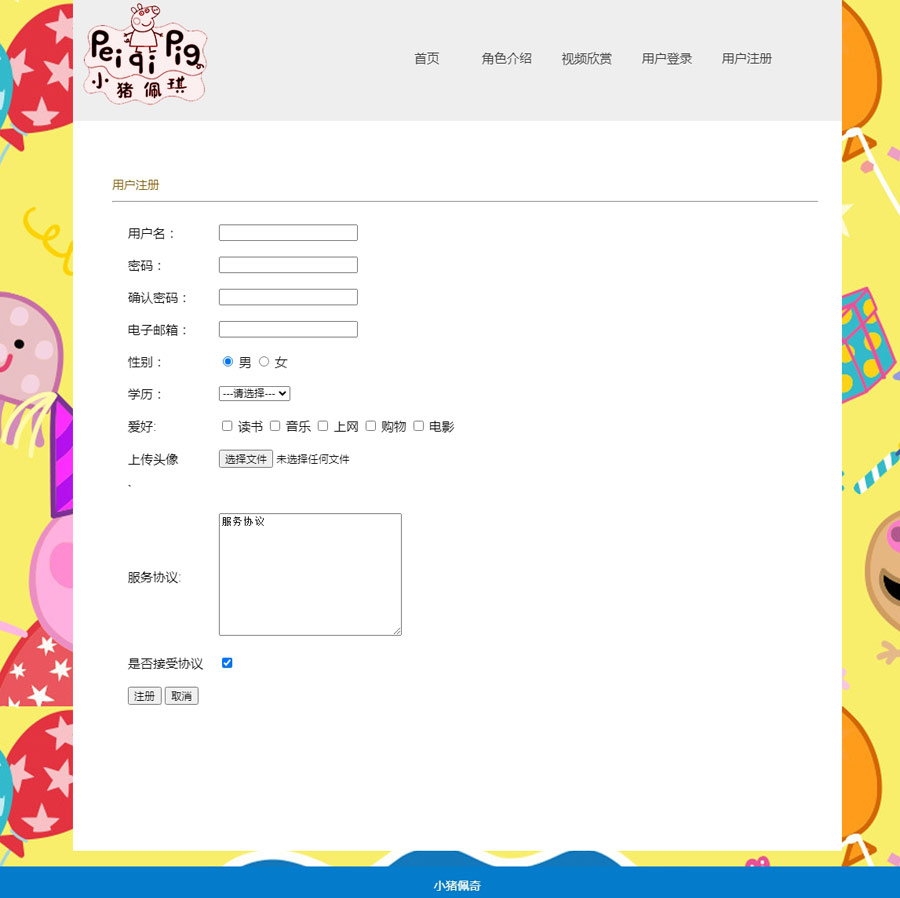Viewport: 900px width, 898px height.
Task: Select the 女 radio button
Action: (x=264, y=361)
